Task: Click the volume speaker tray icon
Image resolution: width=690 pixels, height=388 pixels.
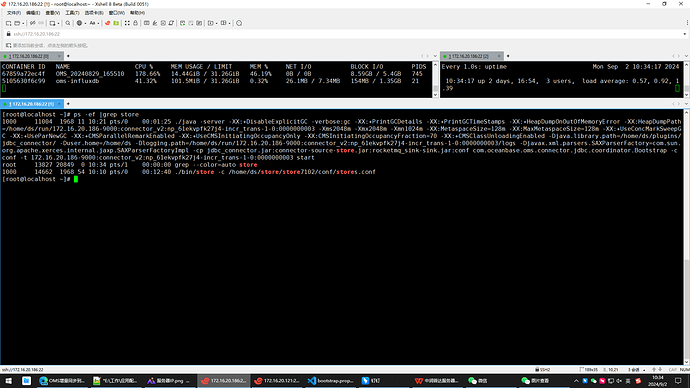Action: pyautogui.click(x=619, y=381)
